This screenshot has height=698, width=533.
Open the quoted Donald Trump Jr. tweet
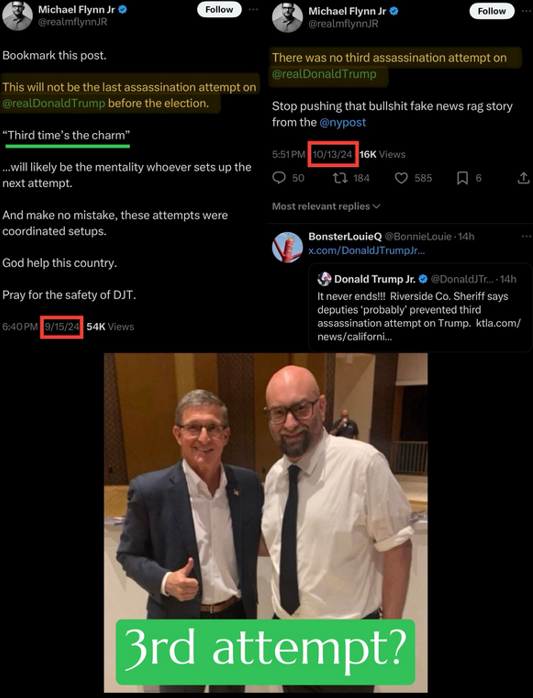click(420, 307)
